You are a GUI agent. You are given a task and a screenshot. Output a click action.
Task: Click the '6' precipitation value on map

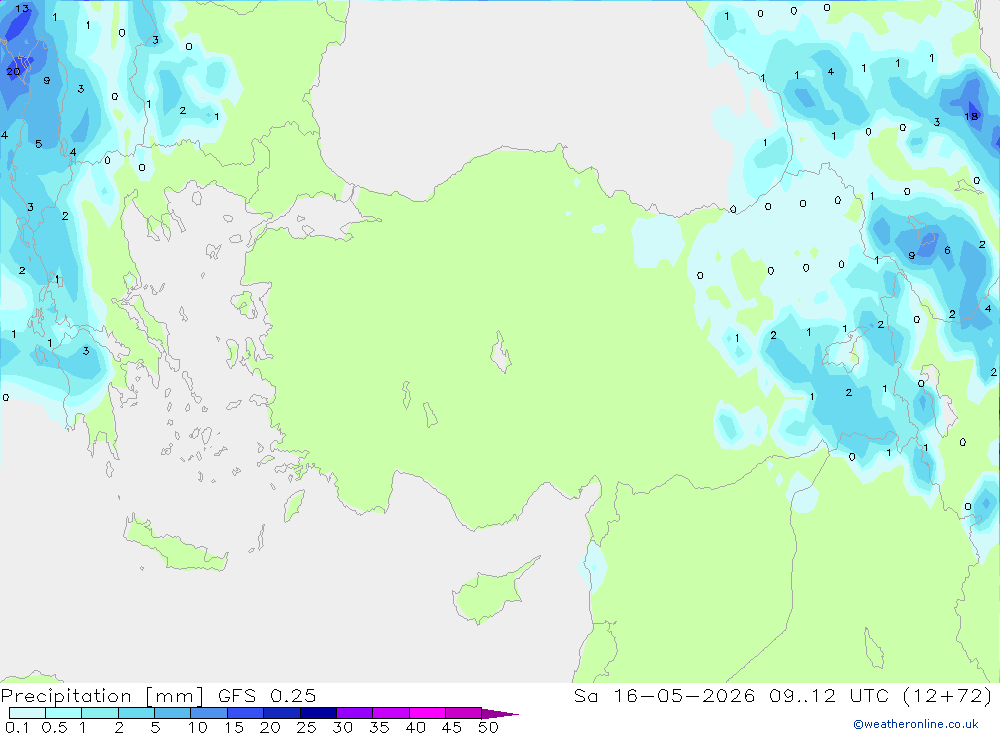tap(947, 250)
